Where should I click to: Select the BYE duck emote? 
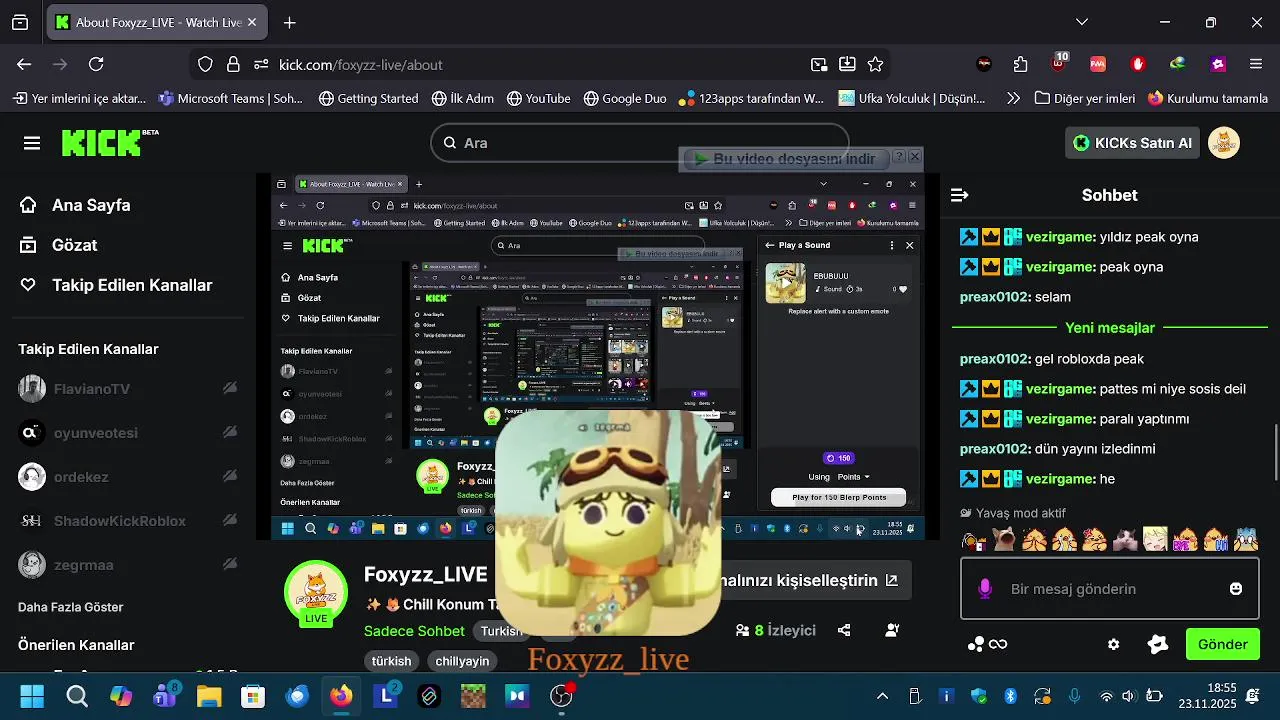1185,540
